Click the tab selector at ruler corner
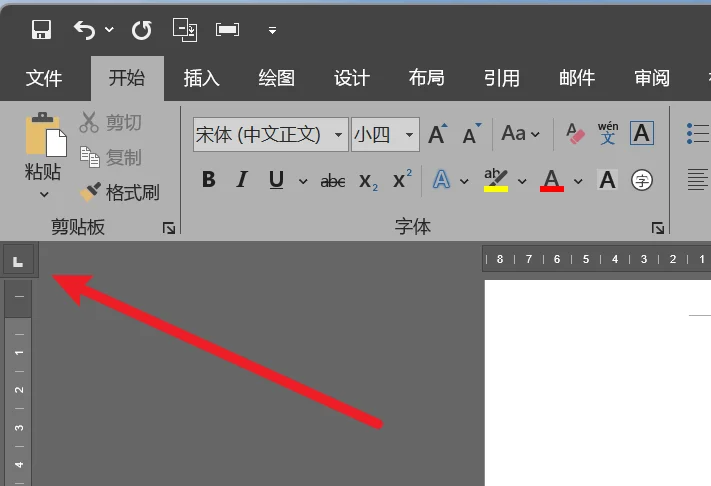 [x=18, y=260]
